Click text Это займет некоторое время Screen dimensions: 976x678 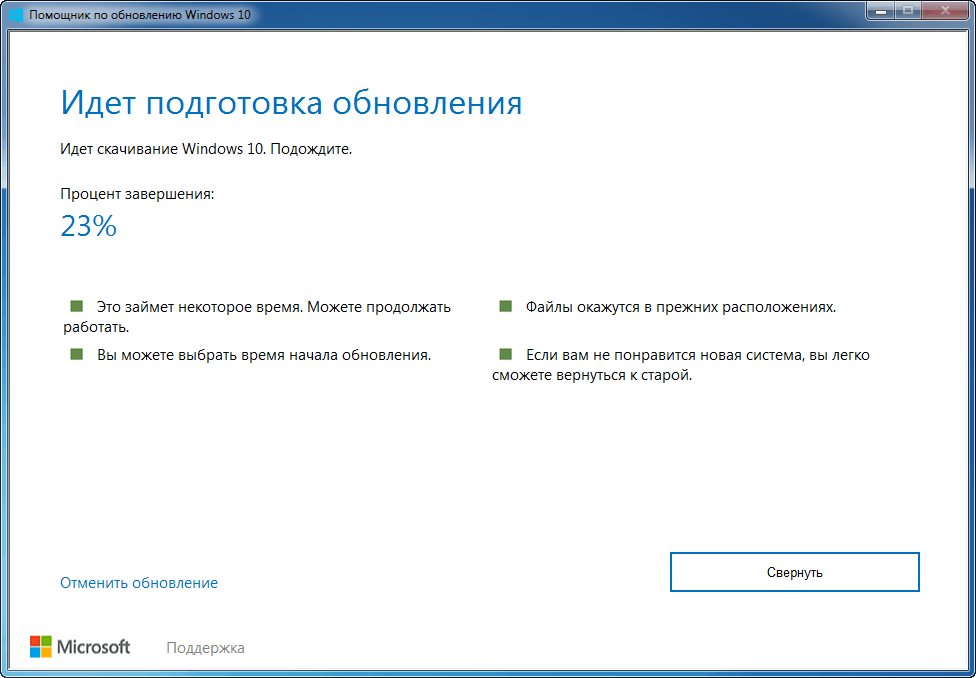[x=200, y=308]
